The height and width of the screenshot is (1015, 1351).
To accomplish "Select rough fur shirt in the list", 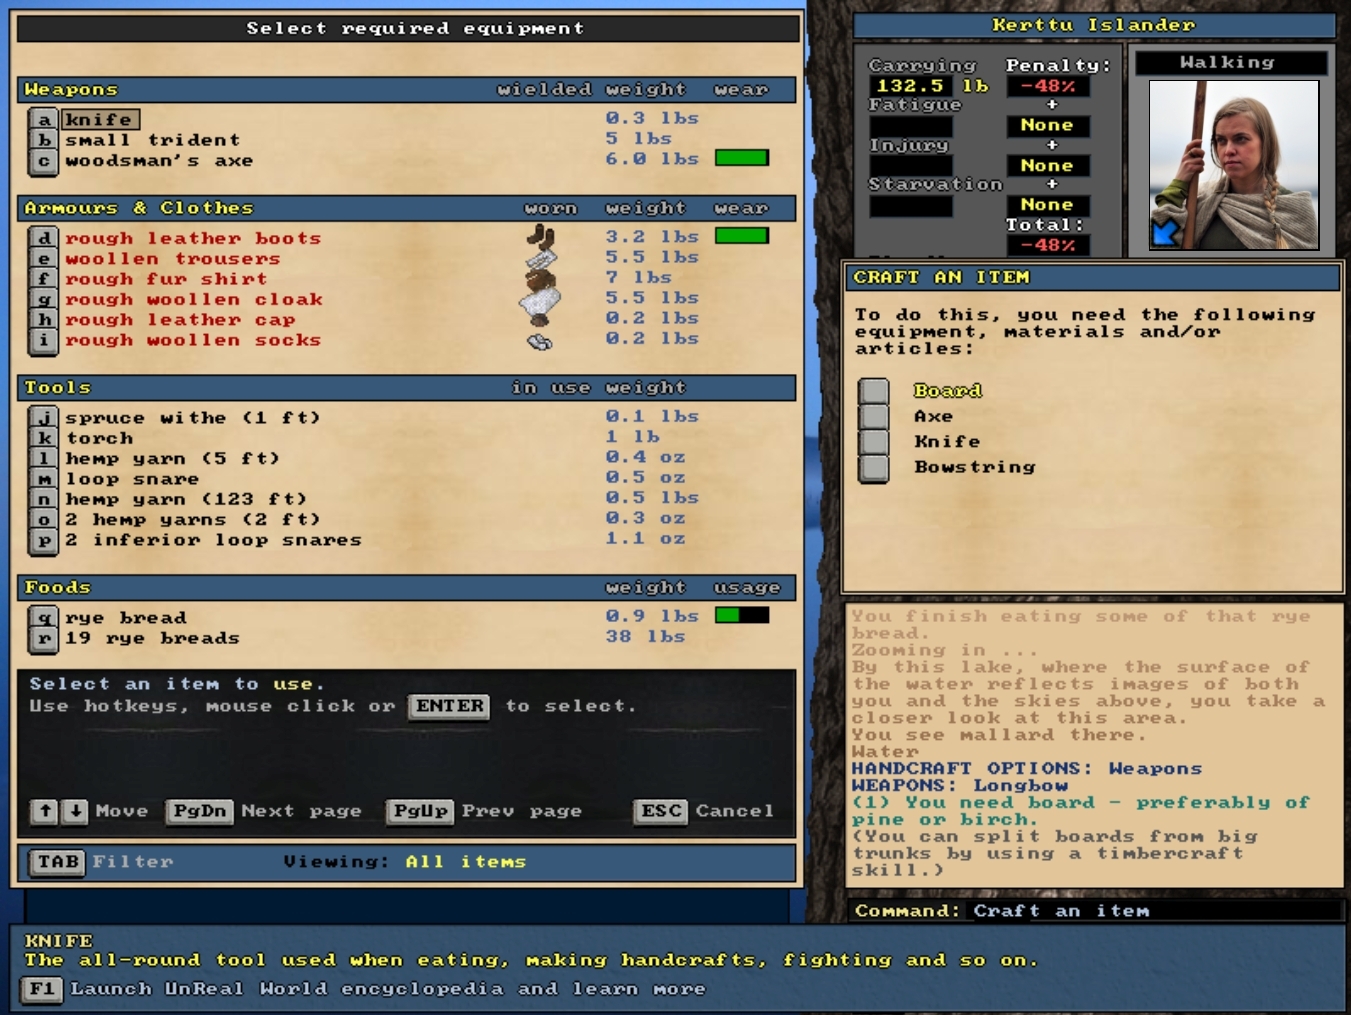I will pos(166,279).
